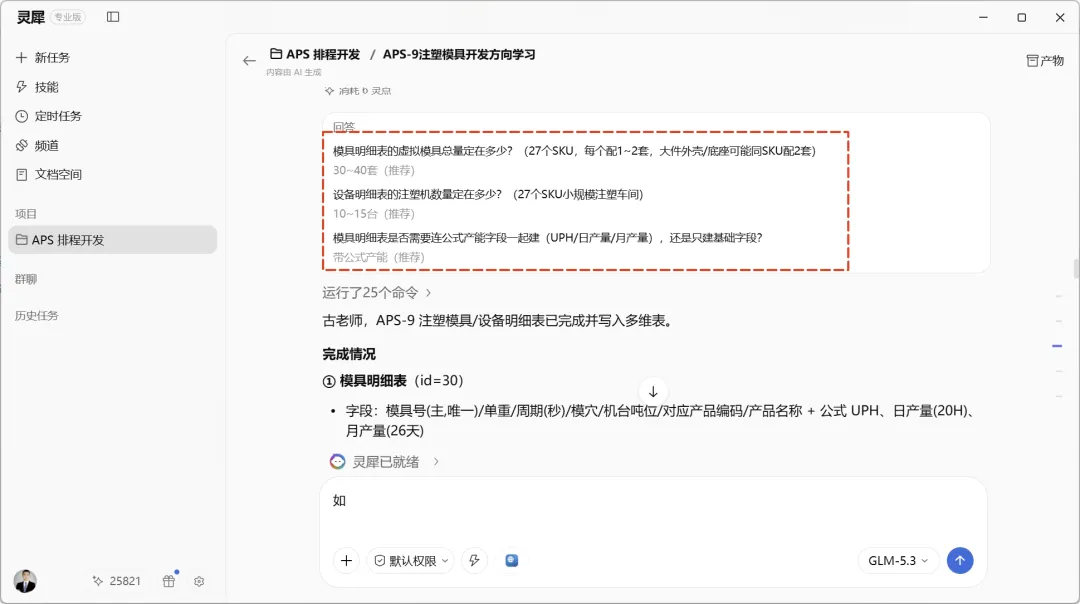This screenshot has width=1080, height=604.
Task: Click the blue active marker in message outline
Action: 1057,346
